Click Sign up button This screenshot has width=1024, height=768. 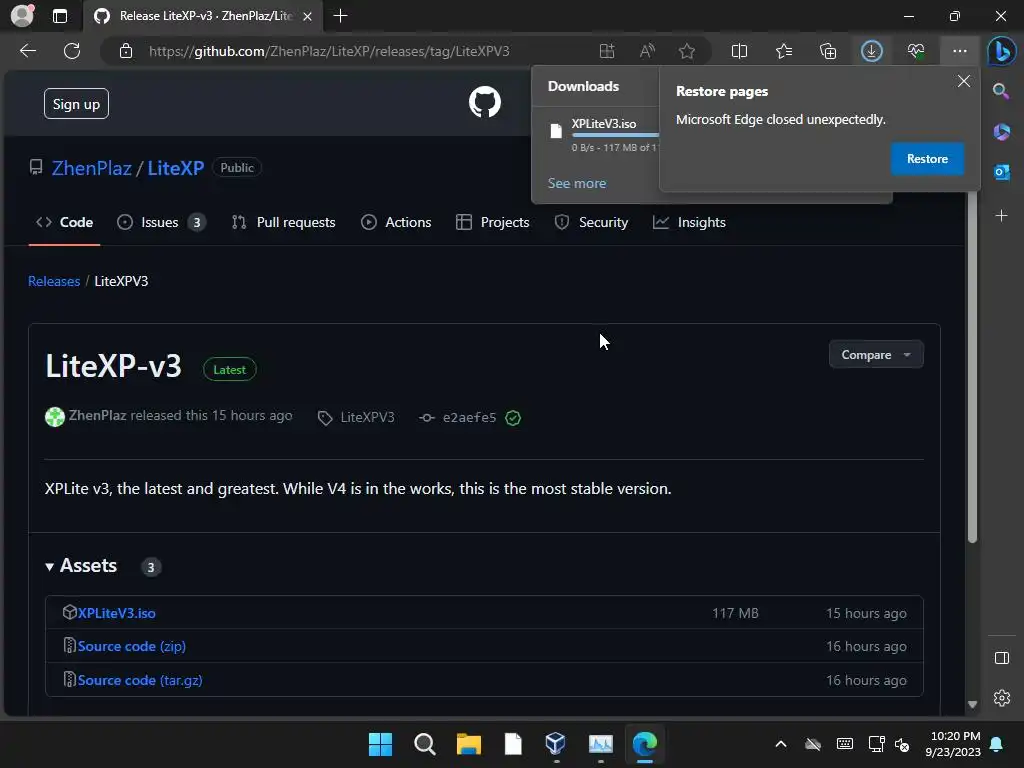pyautogui.click(x=76, y=104)
